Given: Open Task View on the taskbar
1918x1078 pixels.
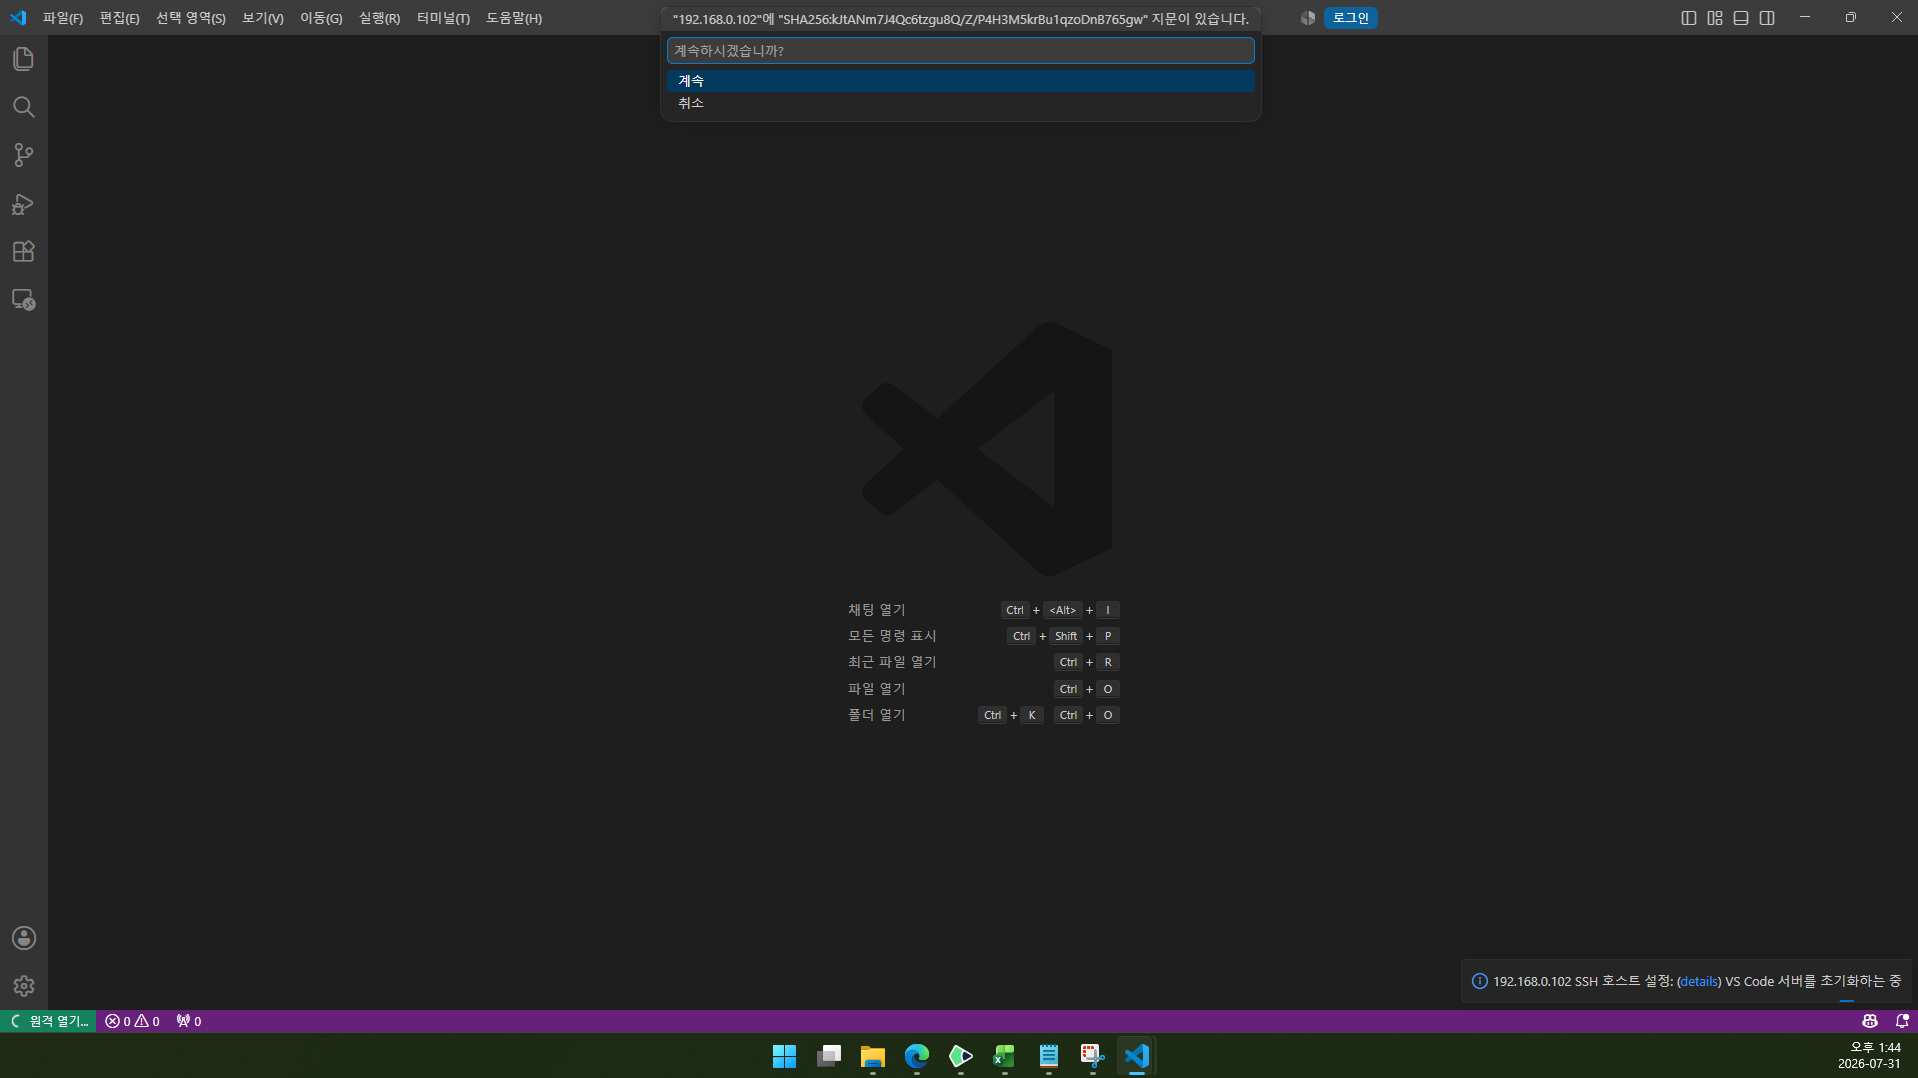Looking at the screenshot, I should coord(829,1056).
